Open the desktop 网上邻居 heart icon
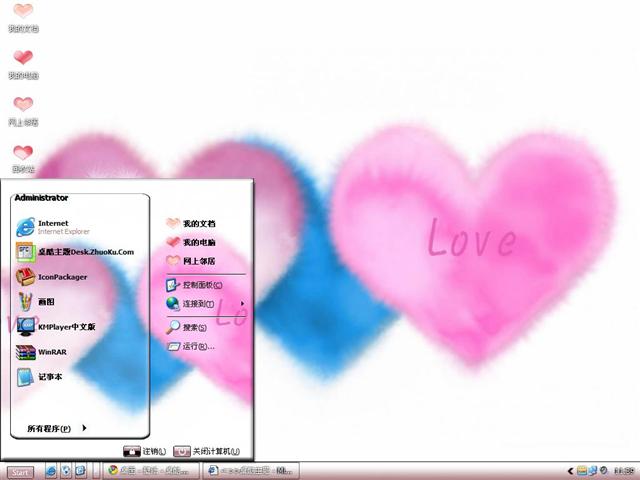640x480 pixels. [23, 111]
